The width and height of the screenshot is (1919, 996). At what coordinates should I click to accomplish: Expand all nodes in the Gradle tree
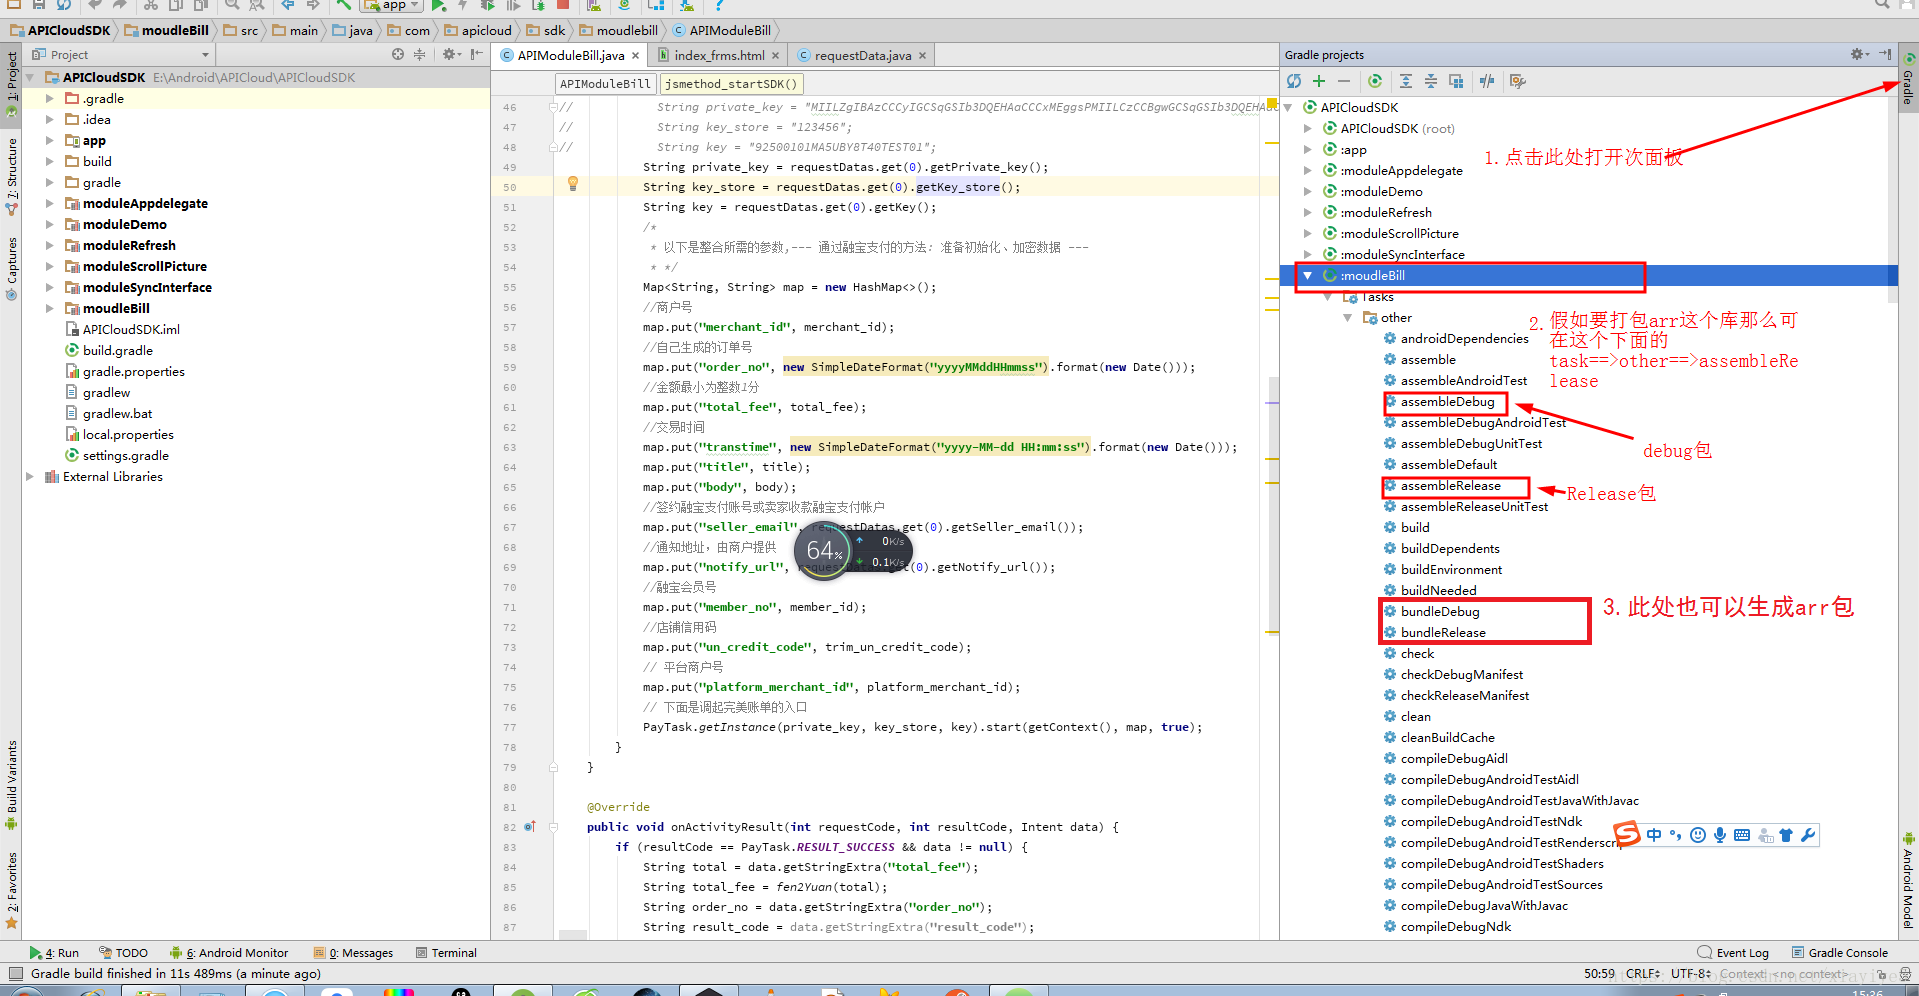1406,81
